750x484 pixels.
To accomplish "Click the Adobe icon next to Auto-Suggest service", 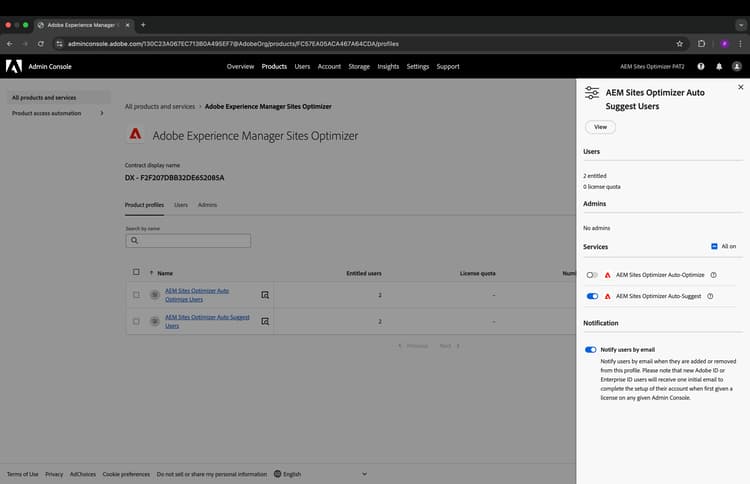I will click(607, 296).
